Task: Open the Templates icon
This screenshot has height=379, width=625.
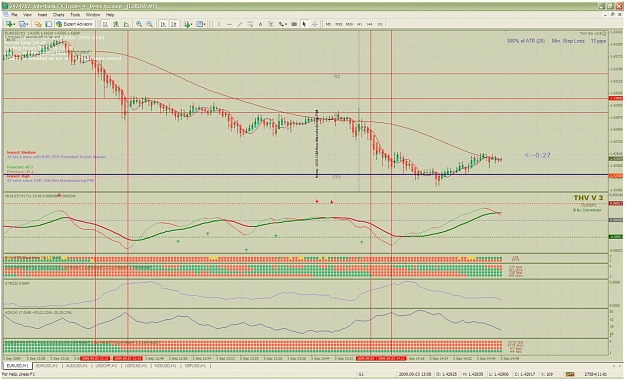Action: pos(199,24)
